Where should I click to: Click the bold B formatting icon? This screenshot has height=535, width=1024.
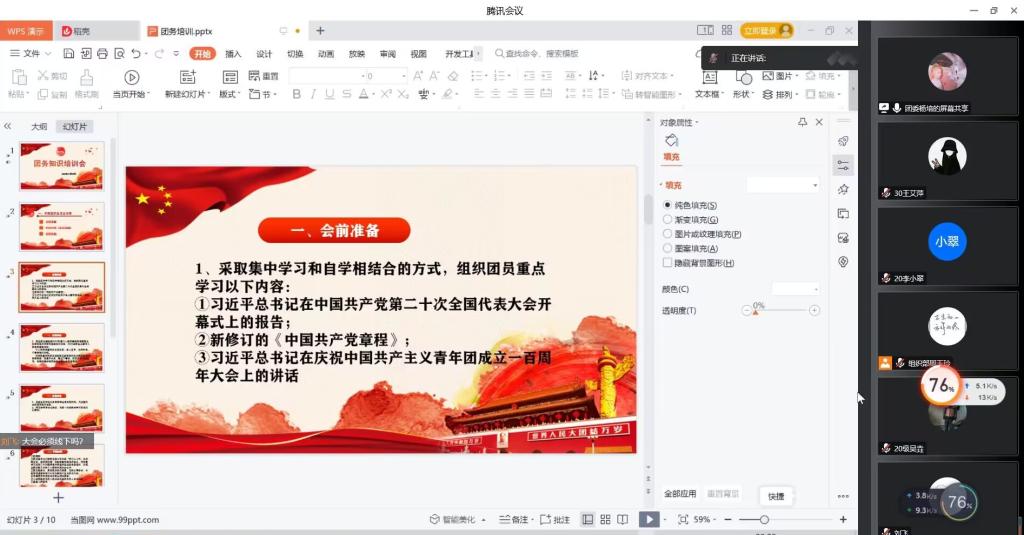tap(297, 94)
